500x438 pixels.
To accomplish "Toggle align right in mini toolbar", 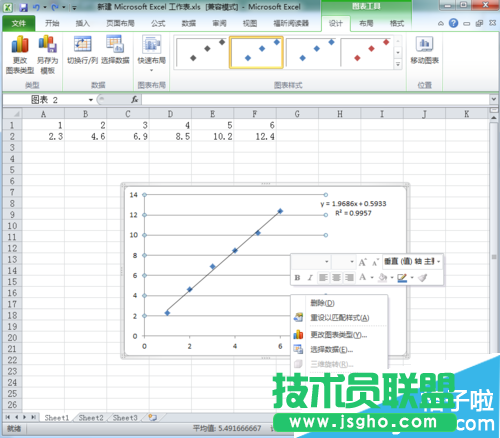I will (349, 277).
